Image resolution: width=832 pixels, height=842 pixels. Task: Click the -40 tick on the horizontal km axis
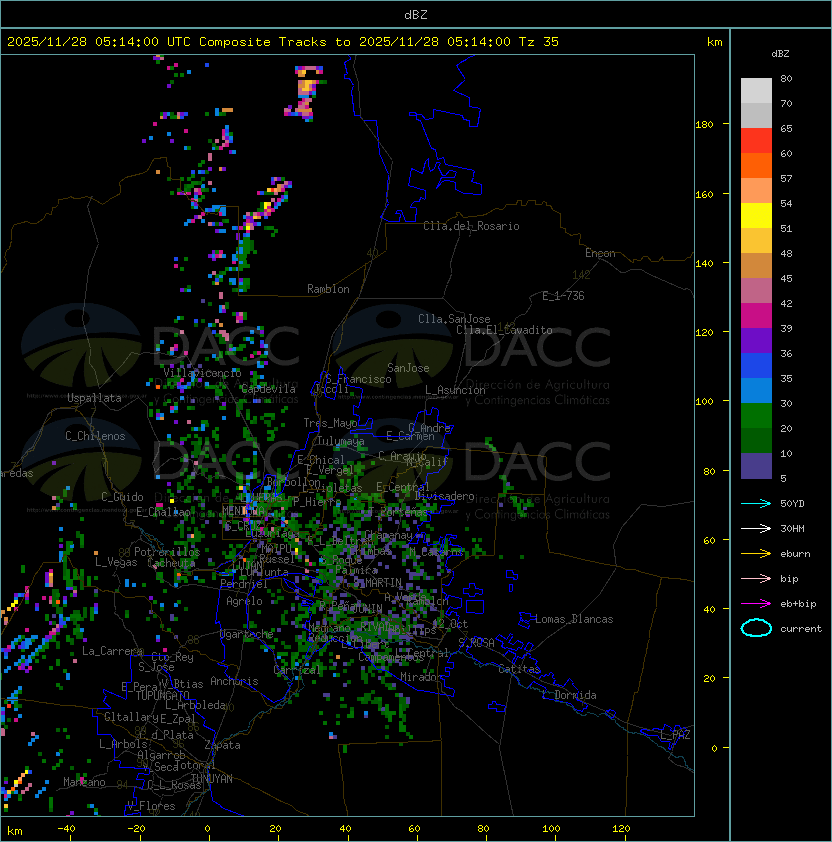[67, 829]
